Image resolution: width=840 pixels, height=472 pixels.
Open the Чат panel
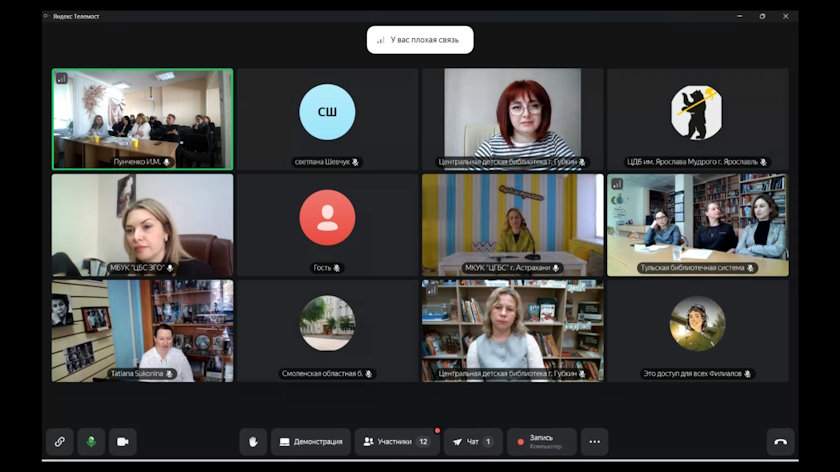click(x=473, y=441)
